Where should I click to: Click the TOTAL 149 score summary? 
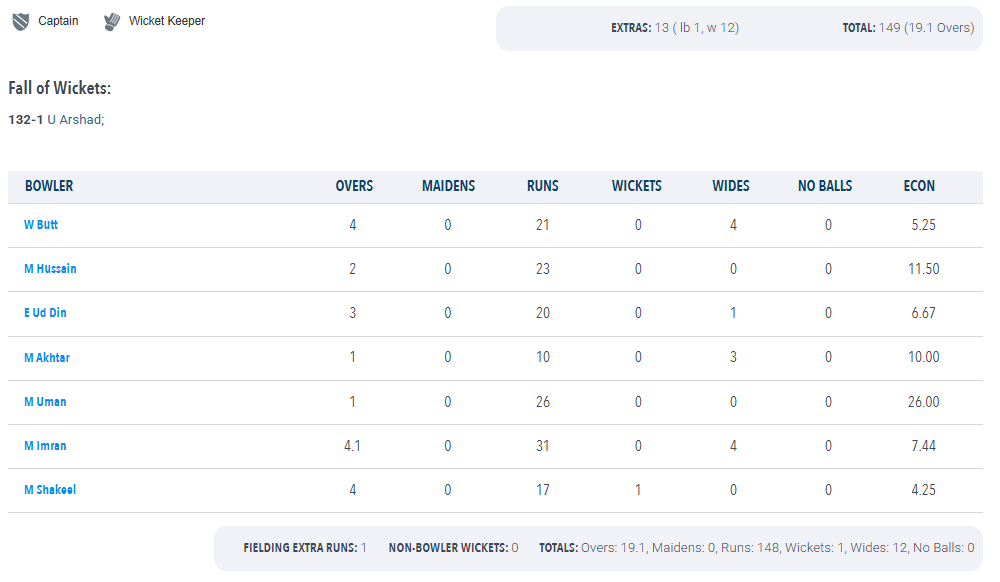[x=908, y=28]
